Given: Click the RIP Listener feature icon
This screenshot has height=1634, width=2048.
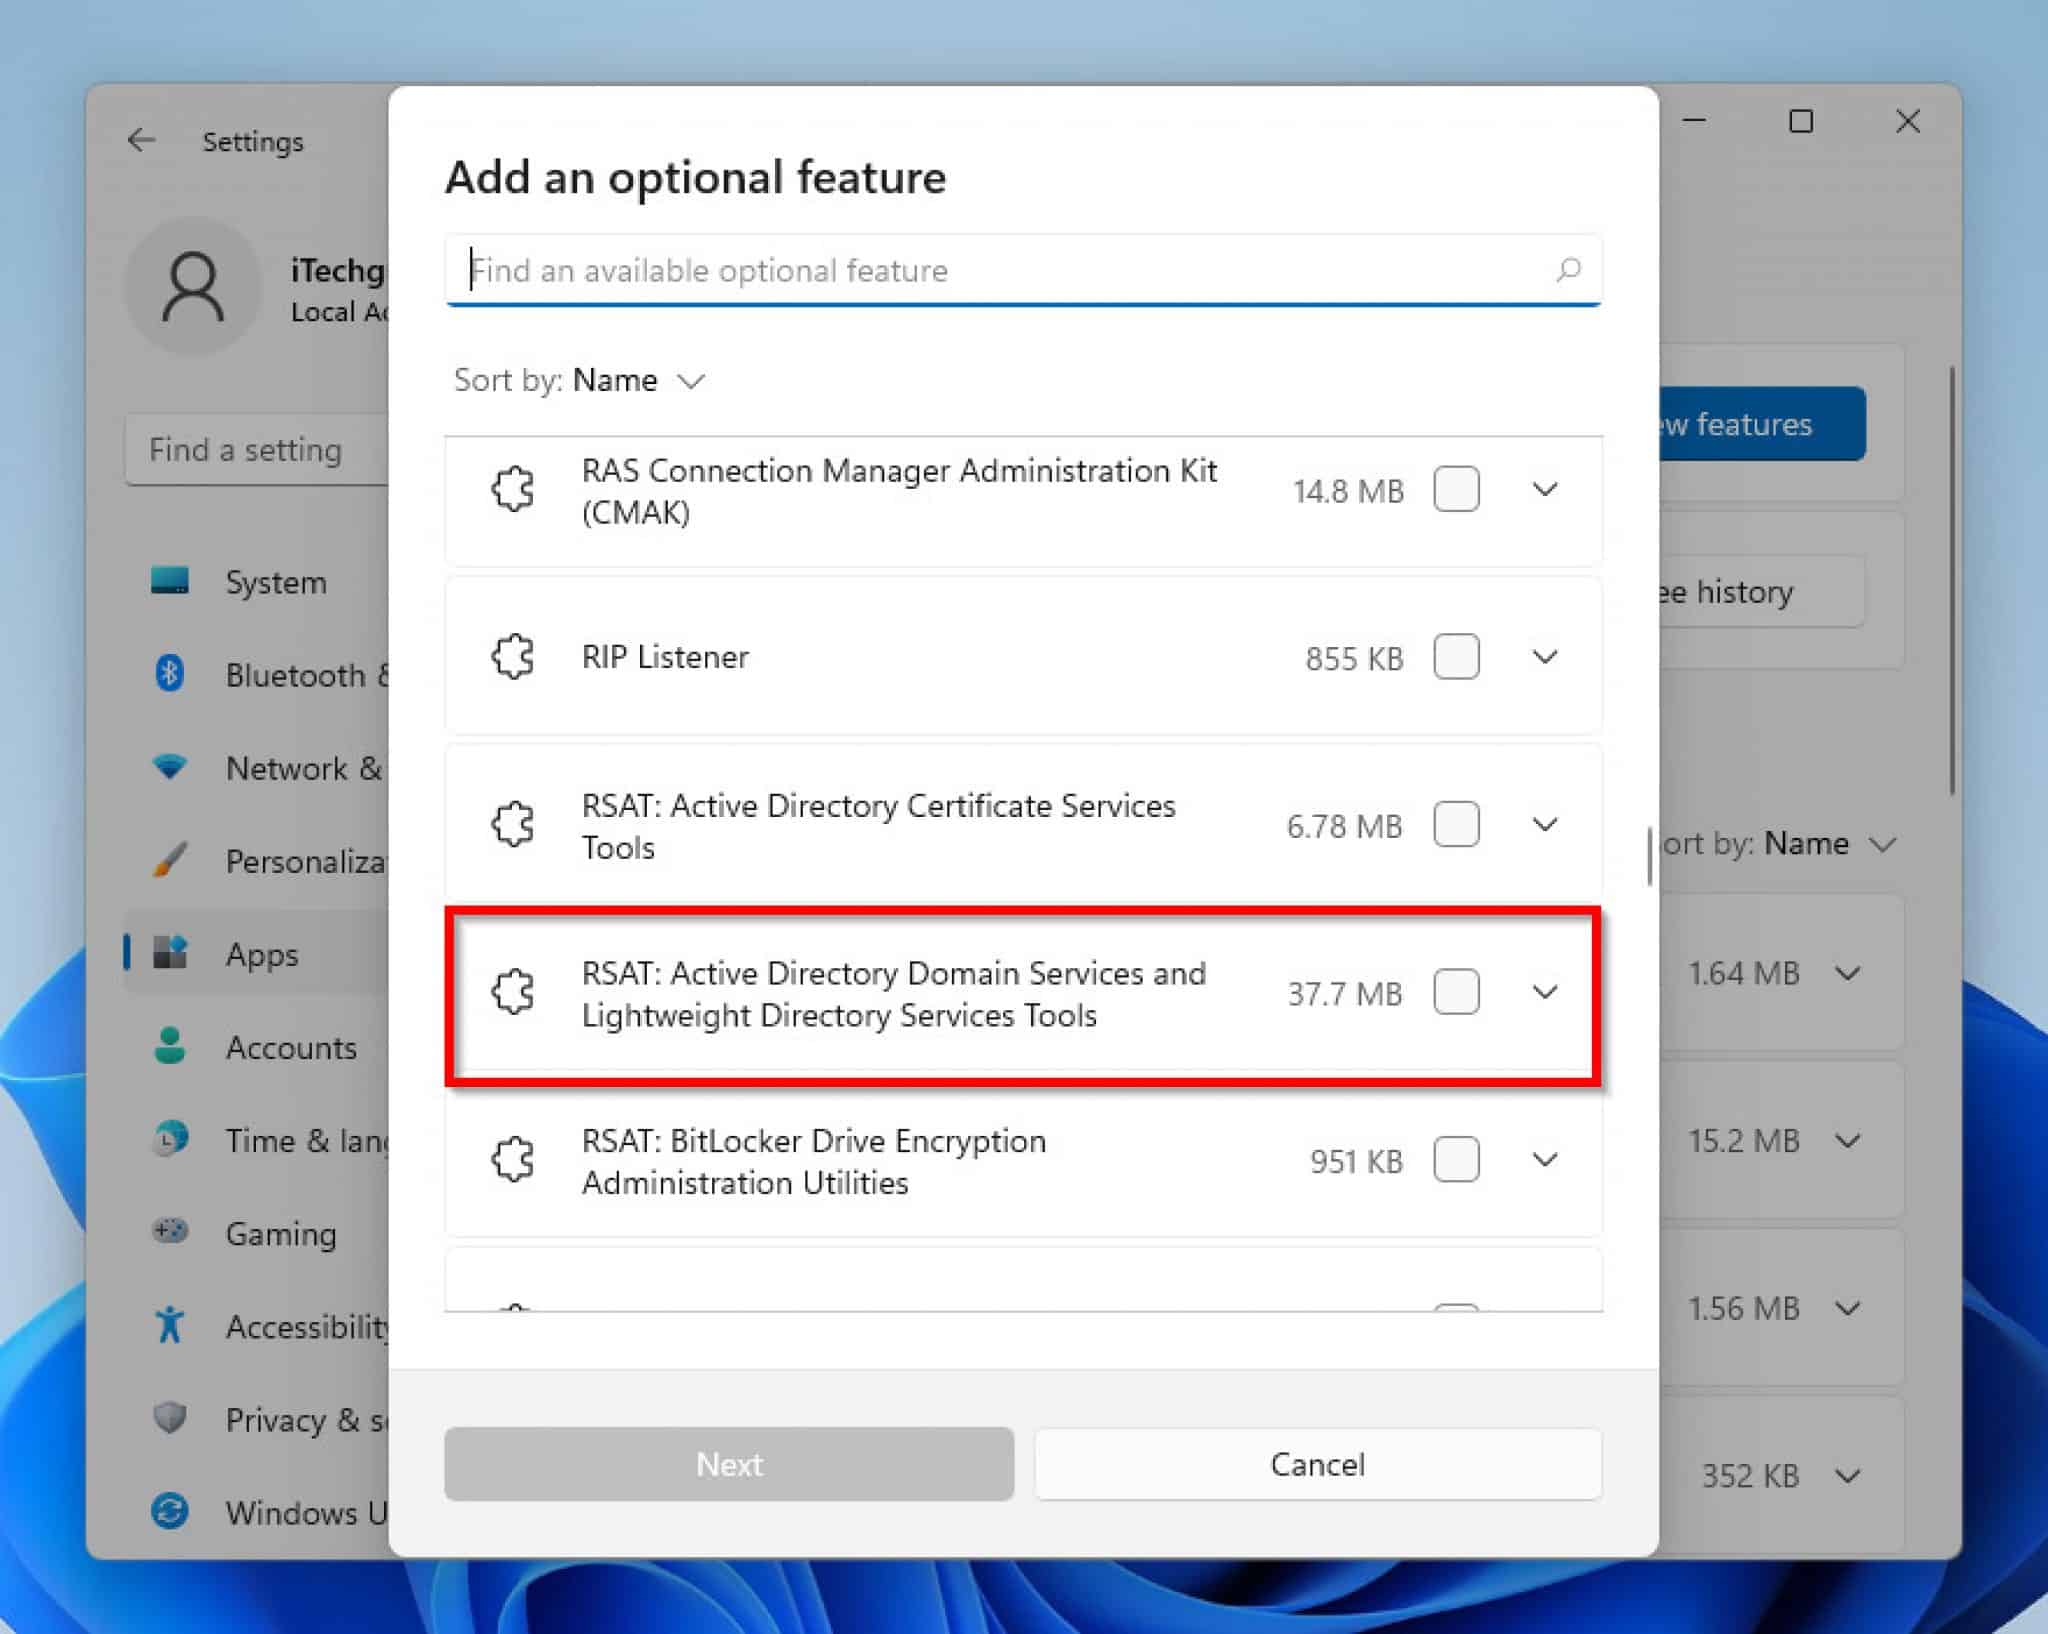Looking at the screenshot, I should (x=513, y=657).
